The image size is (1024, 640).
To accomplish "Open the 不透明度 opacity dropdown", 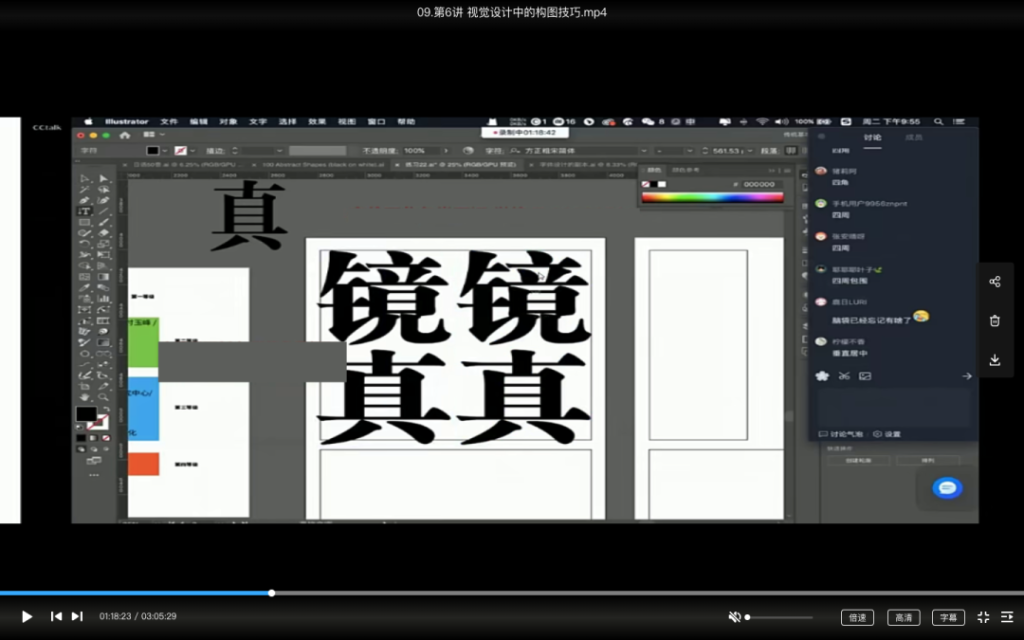I will pos(447,151).
